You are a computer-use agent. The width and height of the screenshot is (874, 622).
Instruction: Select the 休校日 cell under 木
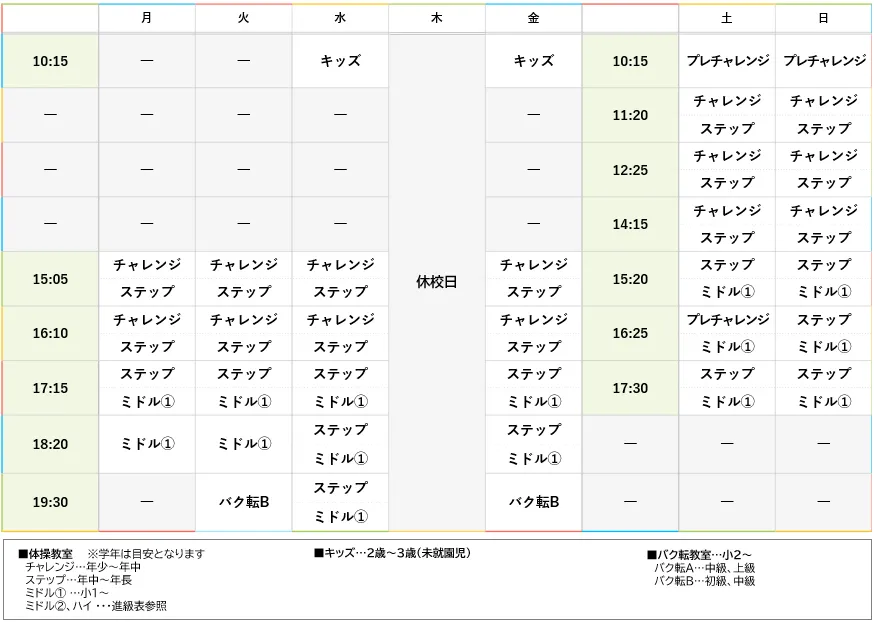[435, 280]
